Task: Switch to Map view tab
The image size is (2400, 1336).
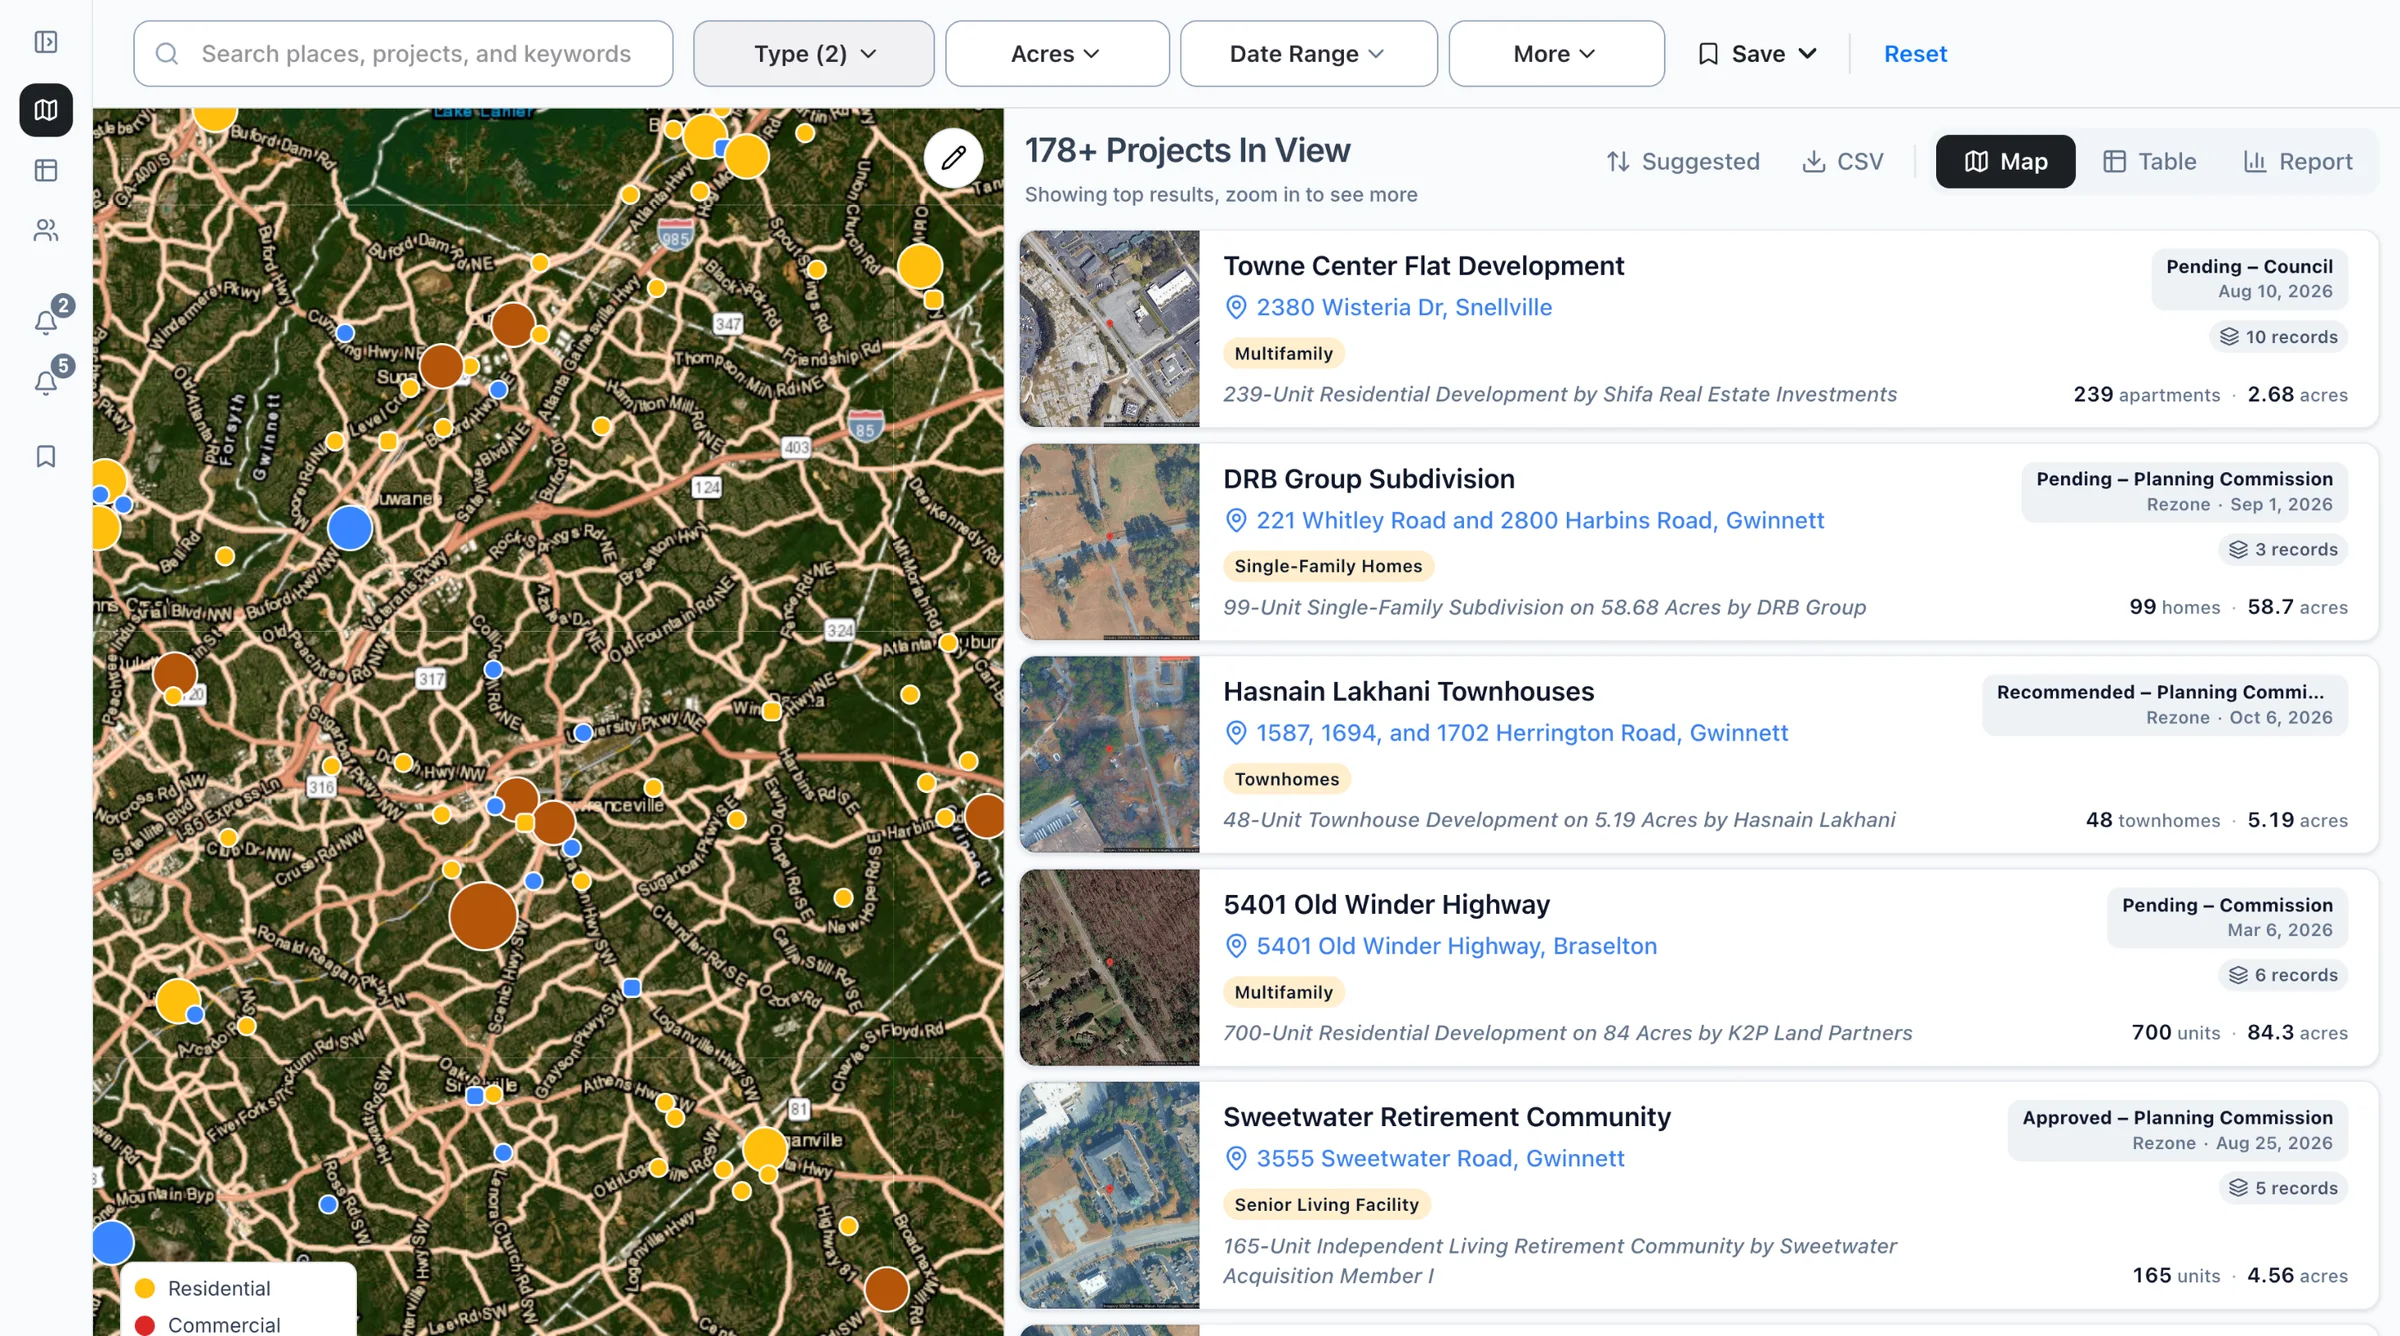Action: (2005, 161)
